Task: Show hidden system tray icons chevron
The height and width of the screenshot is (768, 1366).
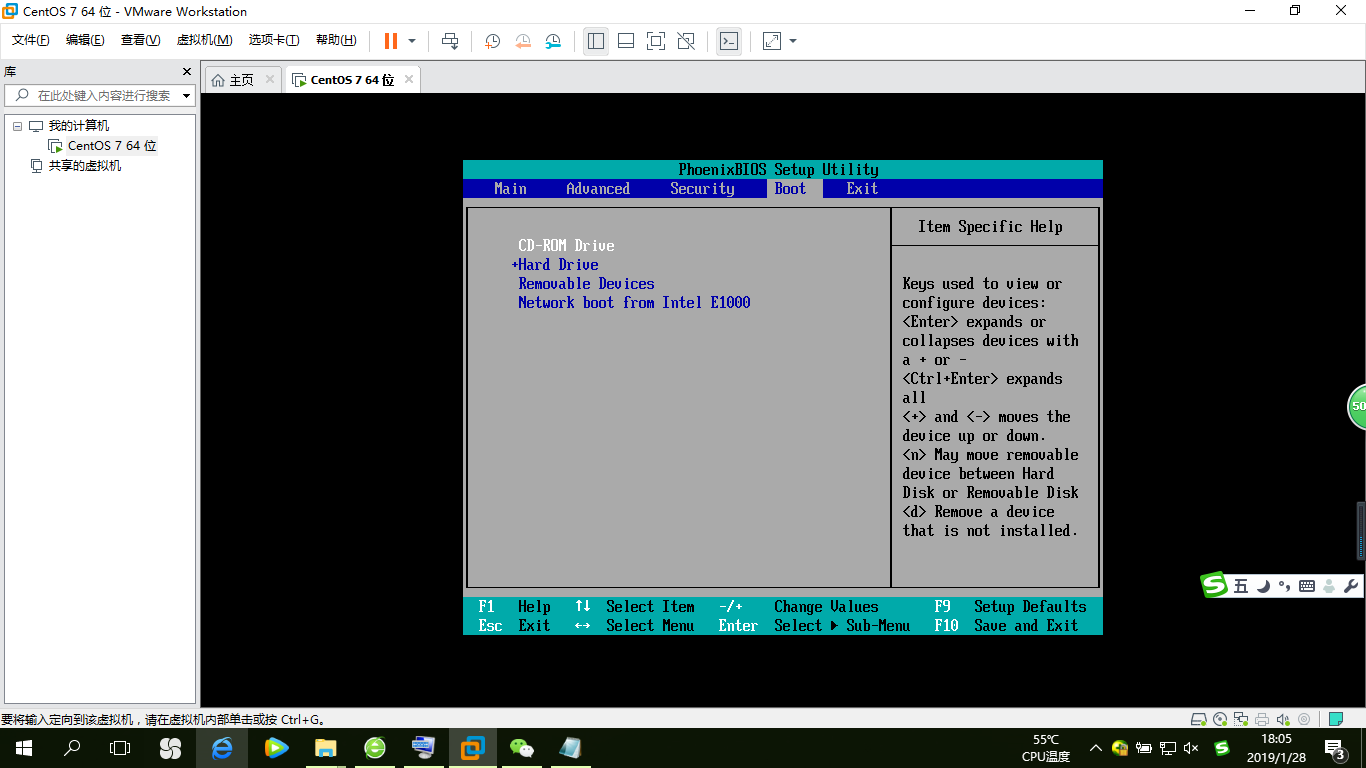Action: pyautogui.click(x=1096, y=748)
